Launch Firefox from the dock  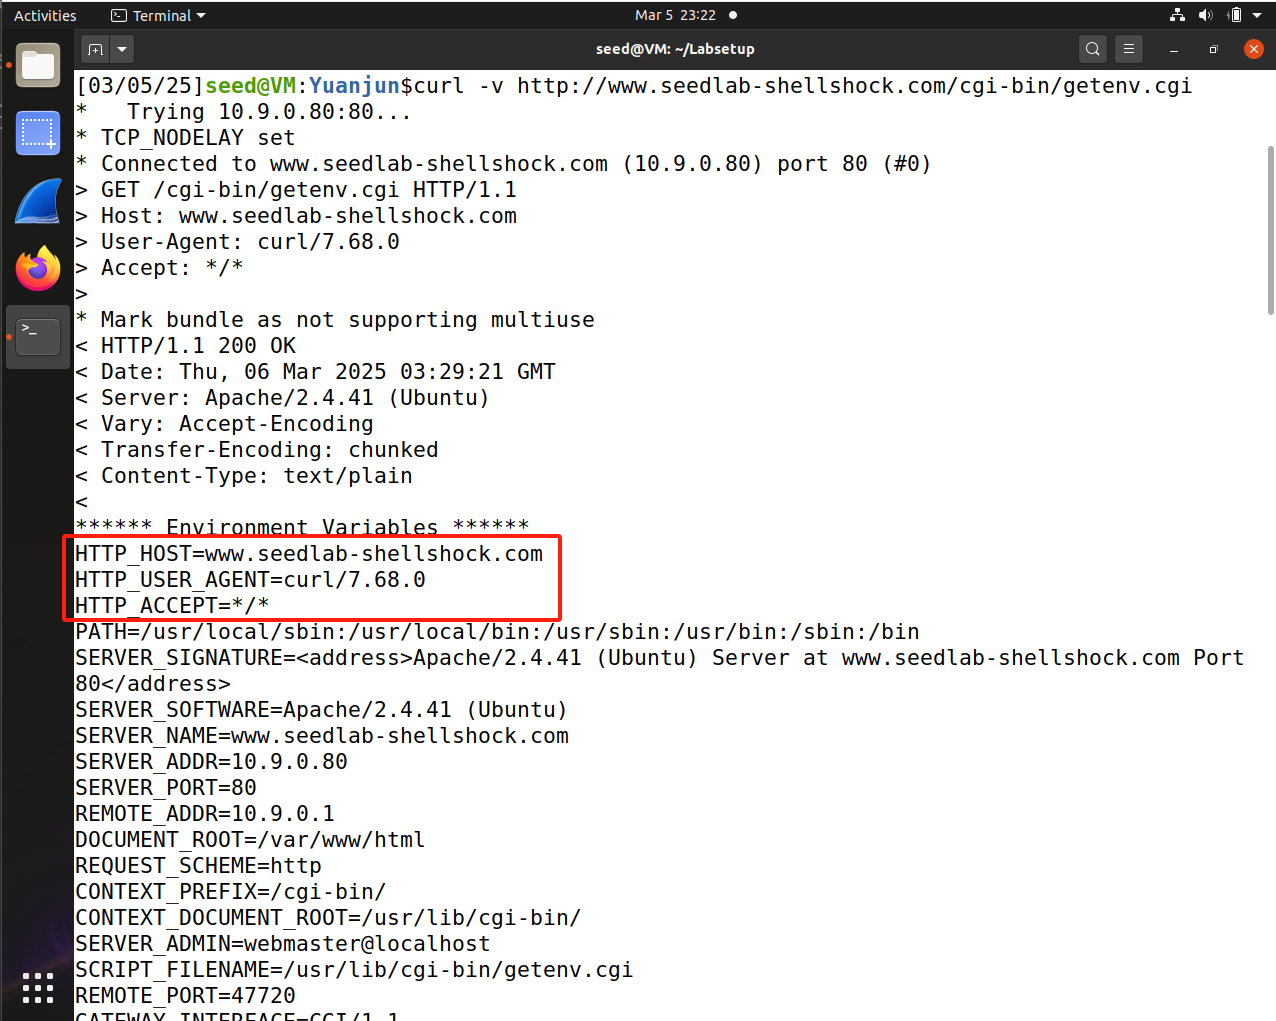(x=38, y=269)
